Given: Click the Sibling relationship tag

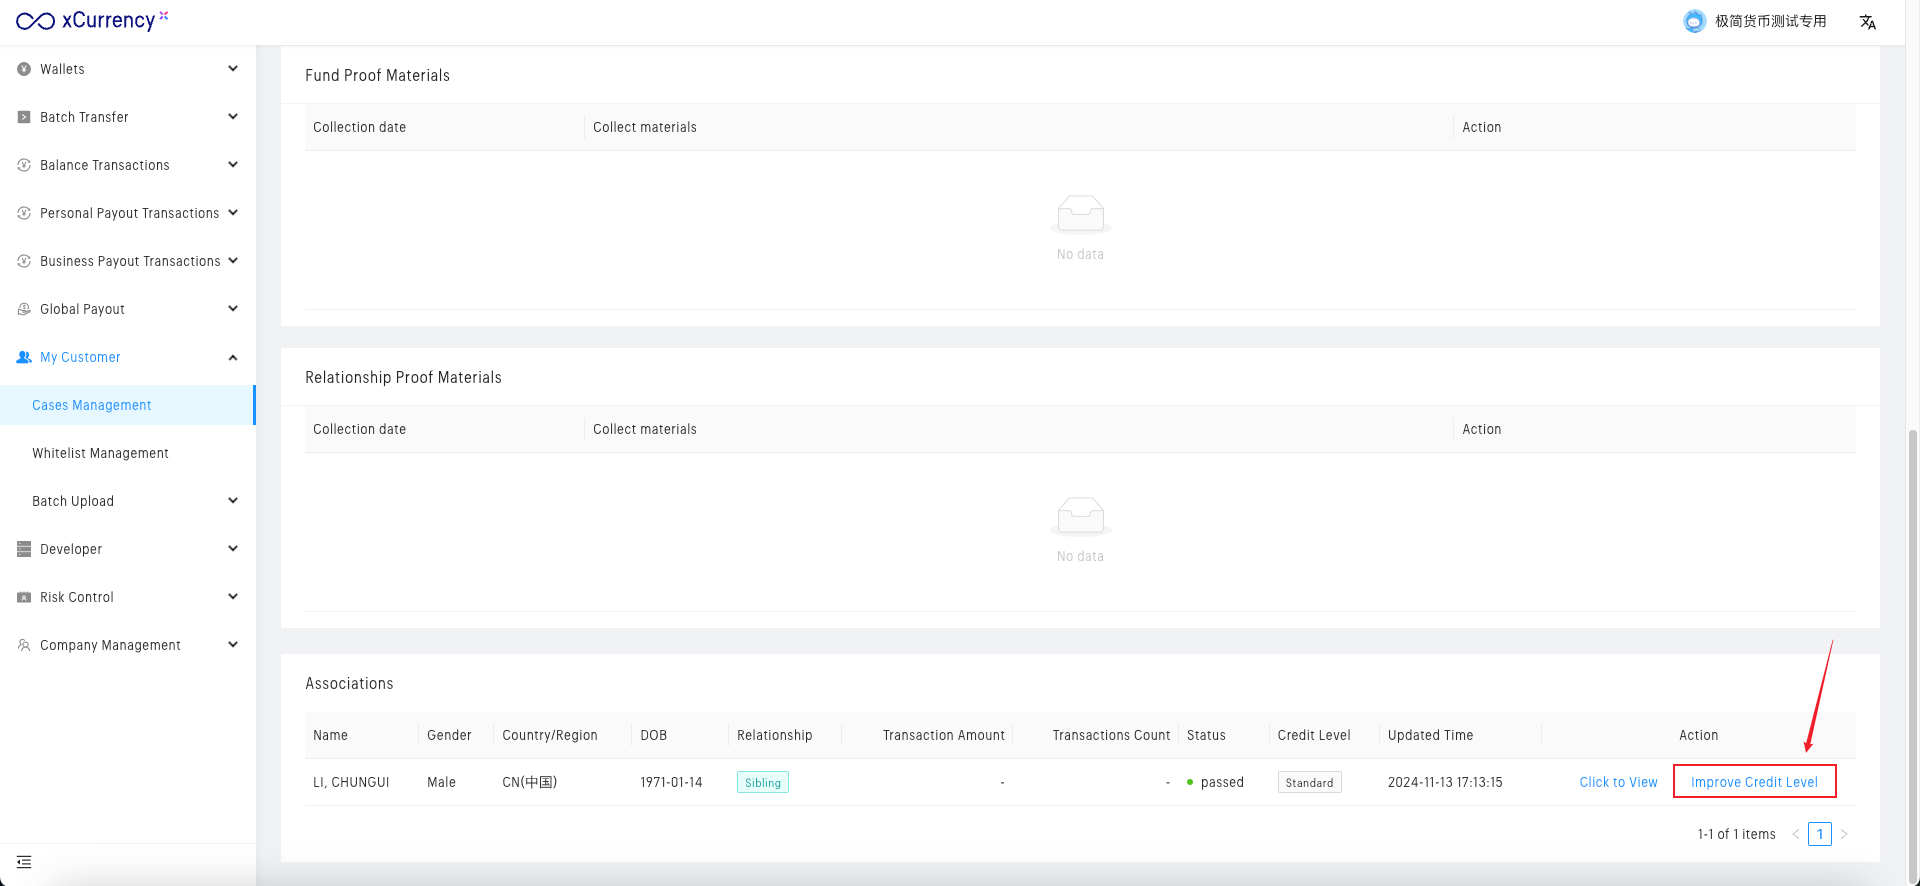Looking at the screenshot, I should click(763, 782).
